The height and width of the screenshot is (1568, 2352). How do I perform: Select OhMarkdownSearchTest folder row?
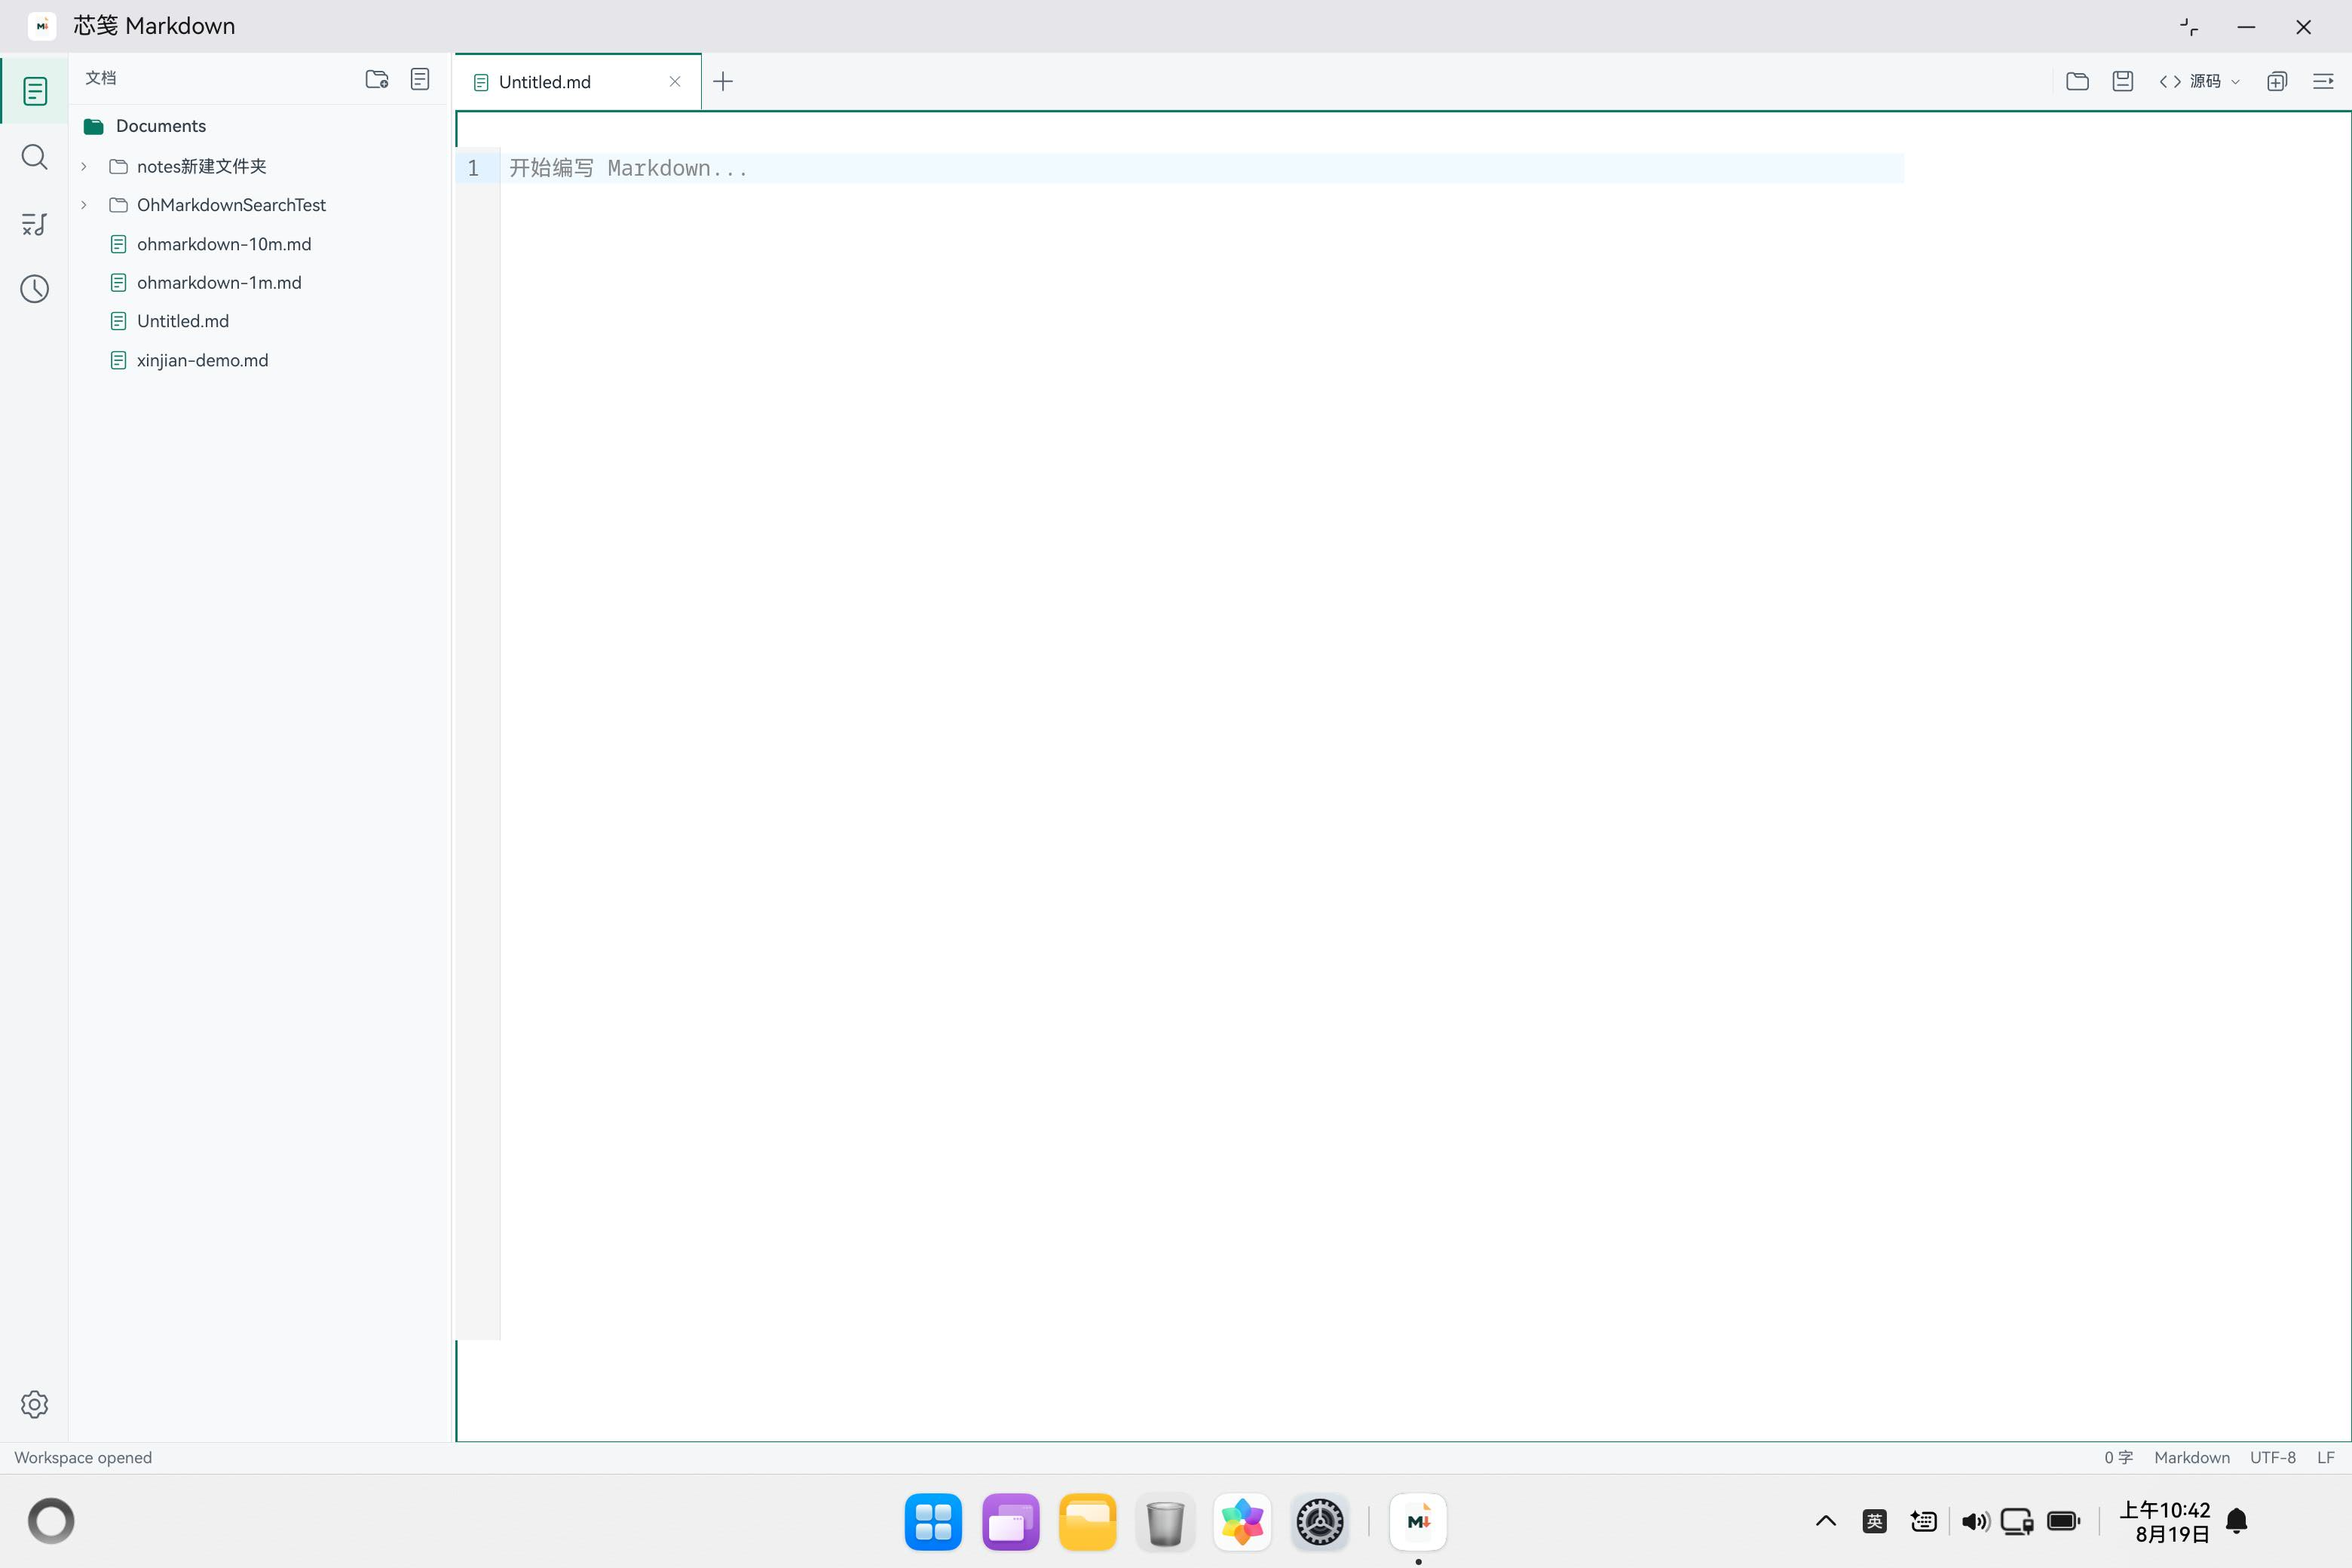260,205
